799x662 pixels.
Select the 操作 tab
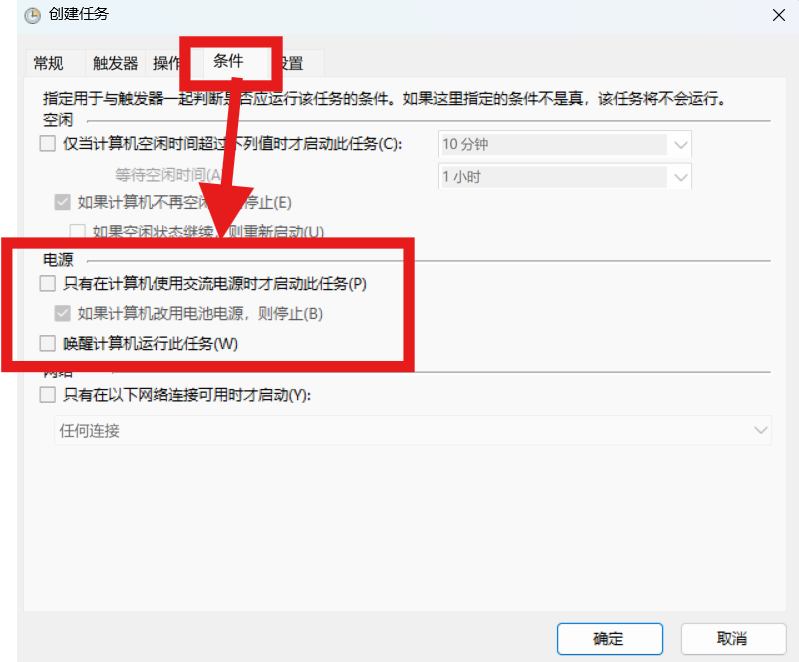click(x=166, y=63)
